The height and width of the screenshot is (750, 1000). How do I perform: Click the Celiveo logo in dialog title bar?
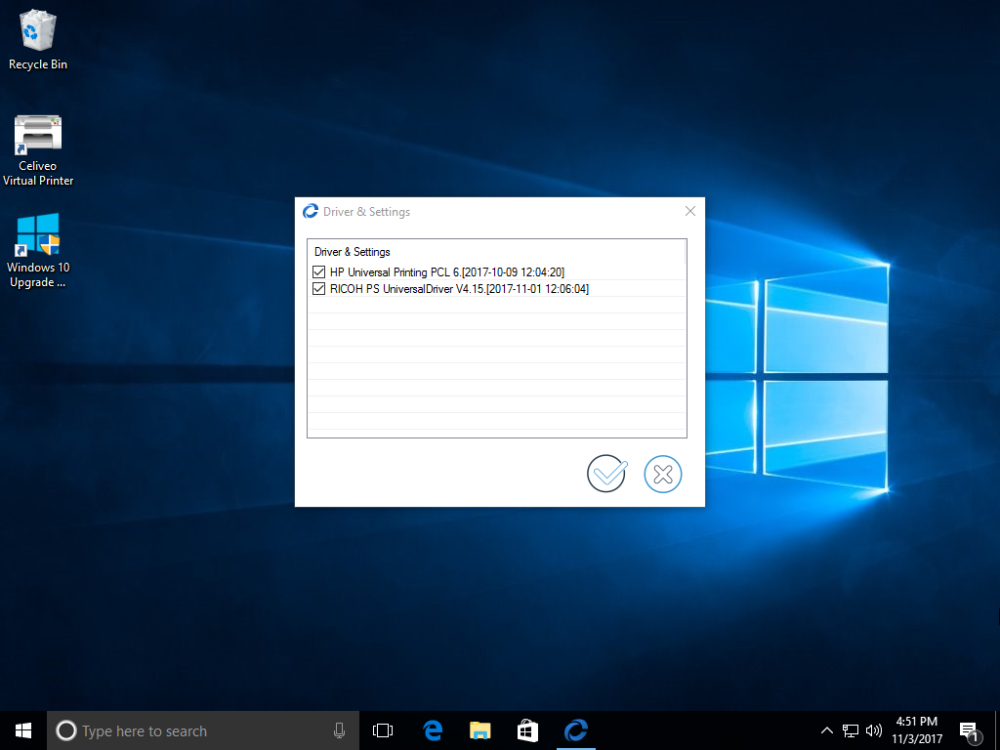(310, 211)
